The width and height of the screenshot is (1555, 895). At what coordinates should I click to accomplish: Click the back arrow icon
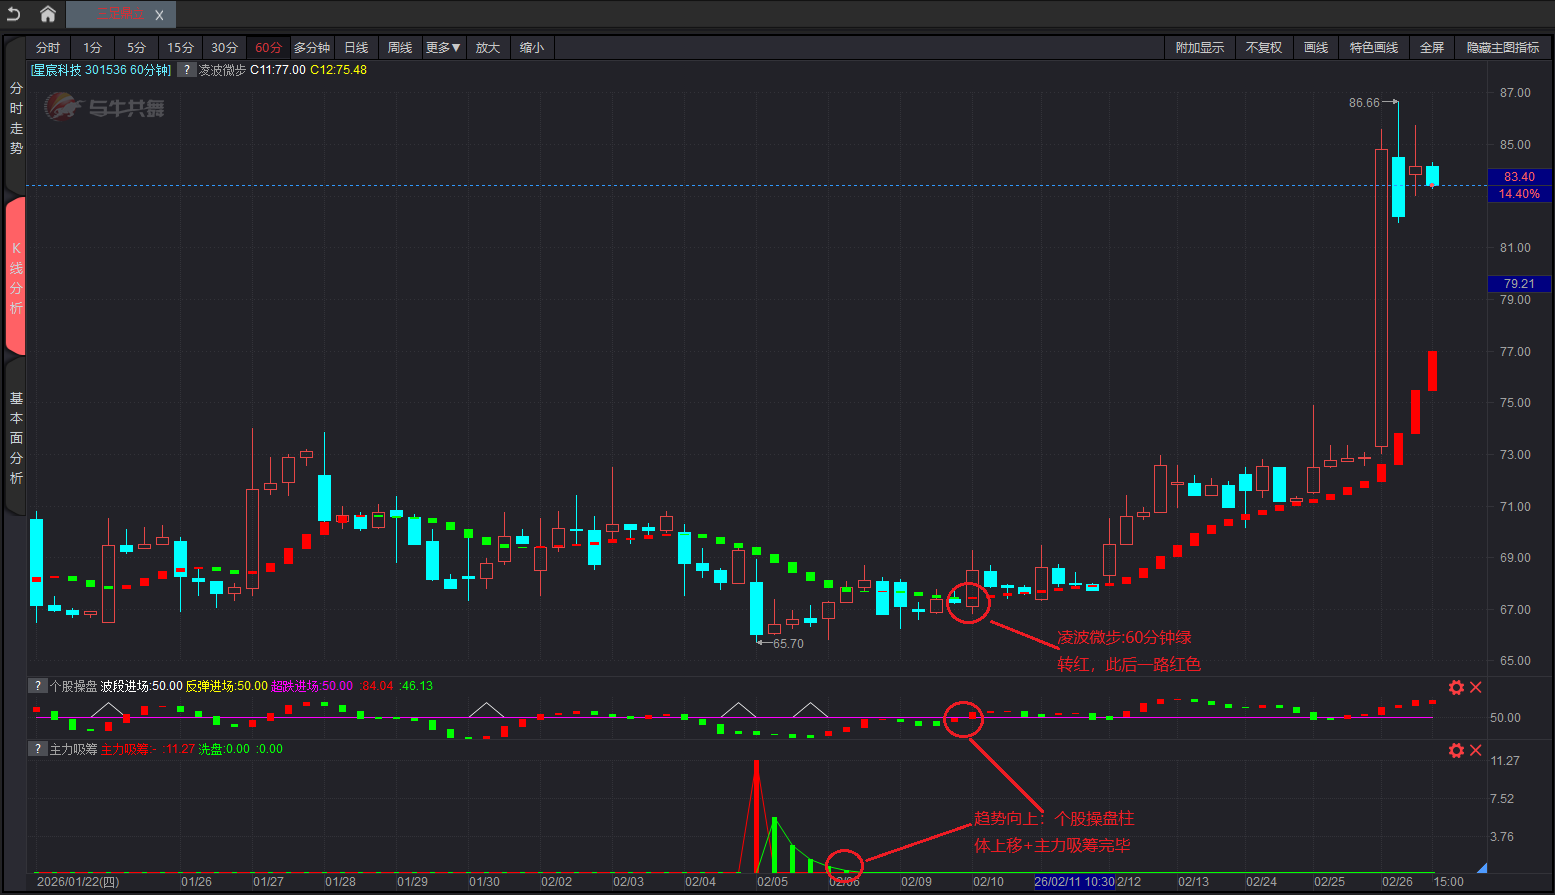pyautogui.click(x=14, y=14)
